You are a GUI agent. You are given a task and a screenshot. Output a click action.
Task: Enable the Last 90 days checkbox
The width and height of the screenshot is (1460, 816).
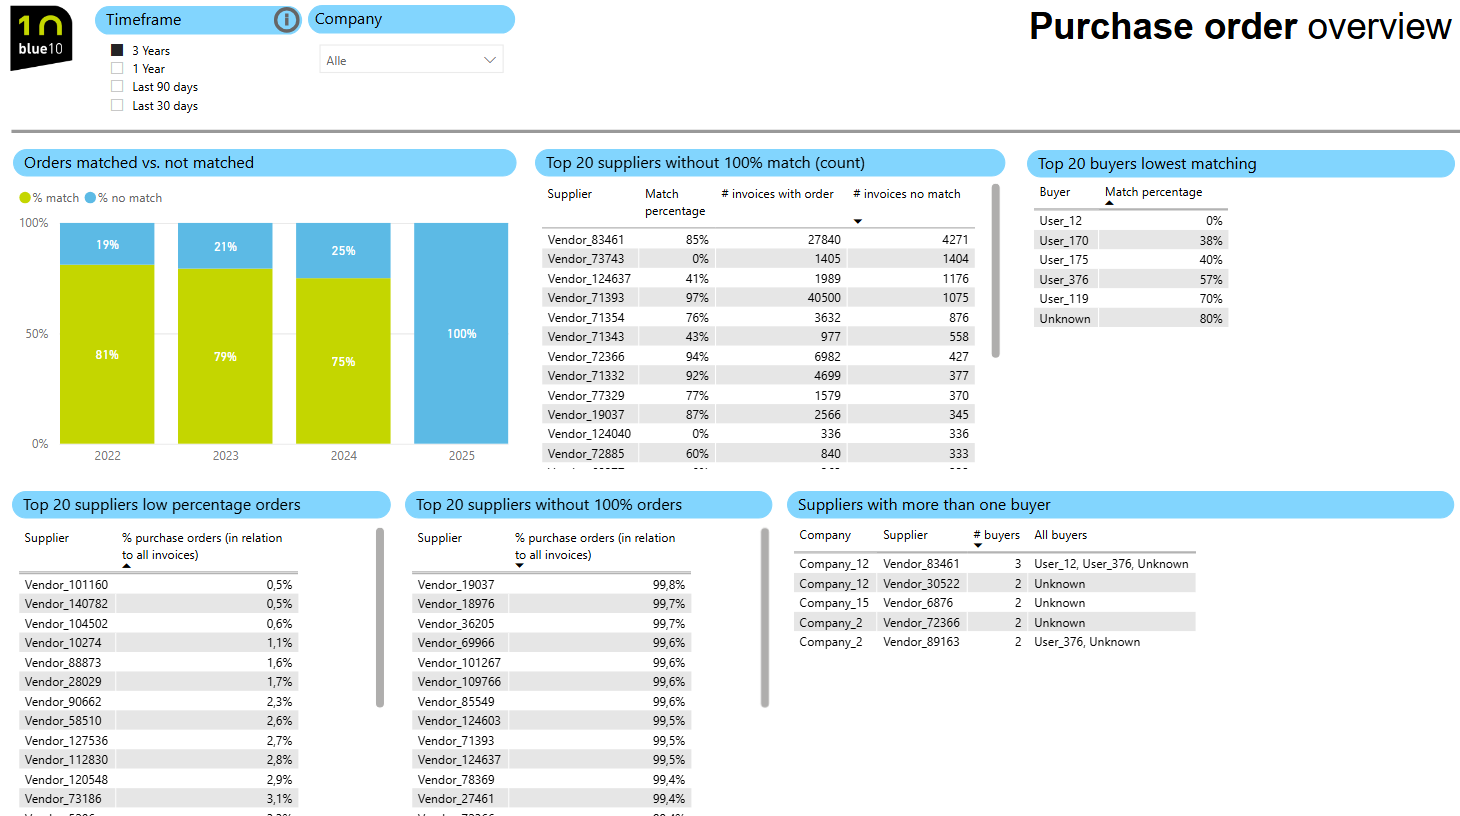click(117, 86)
